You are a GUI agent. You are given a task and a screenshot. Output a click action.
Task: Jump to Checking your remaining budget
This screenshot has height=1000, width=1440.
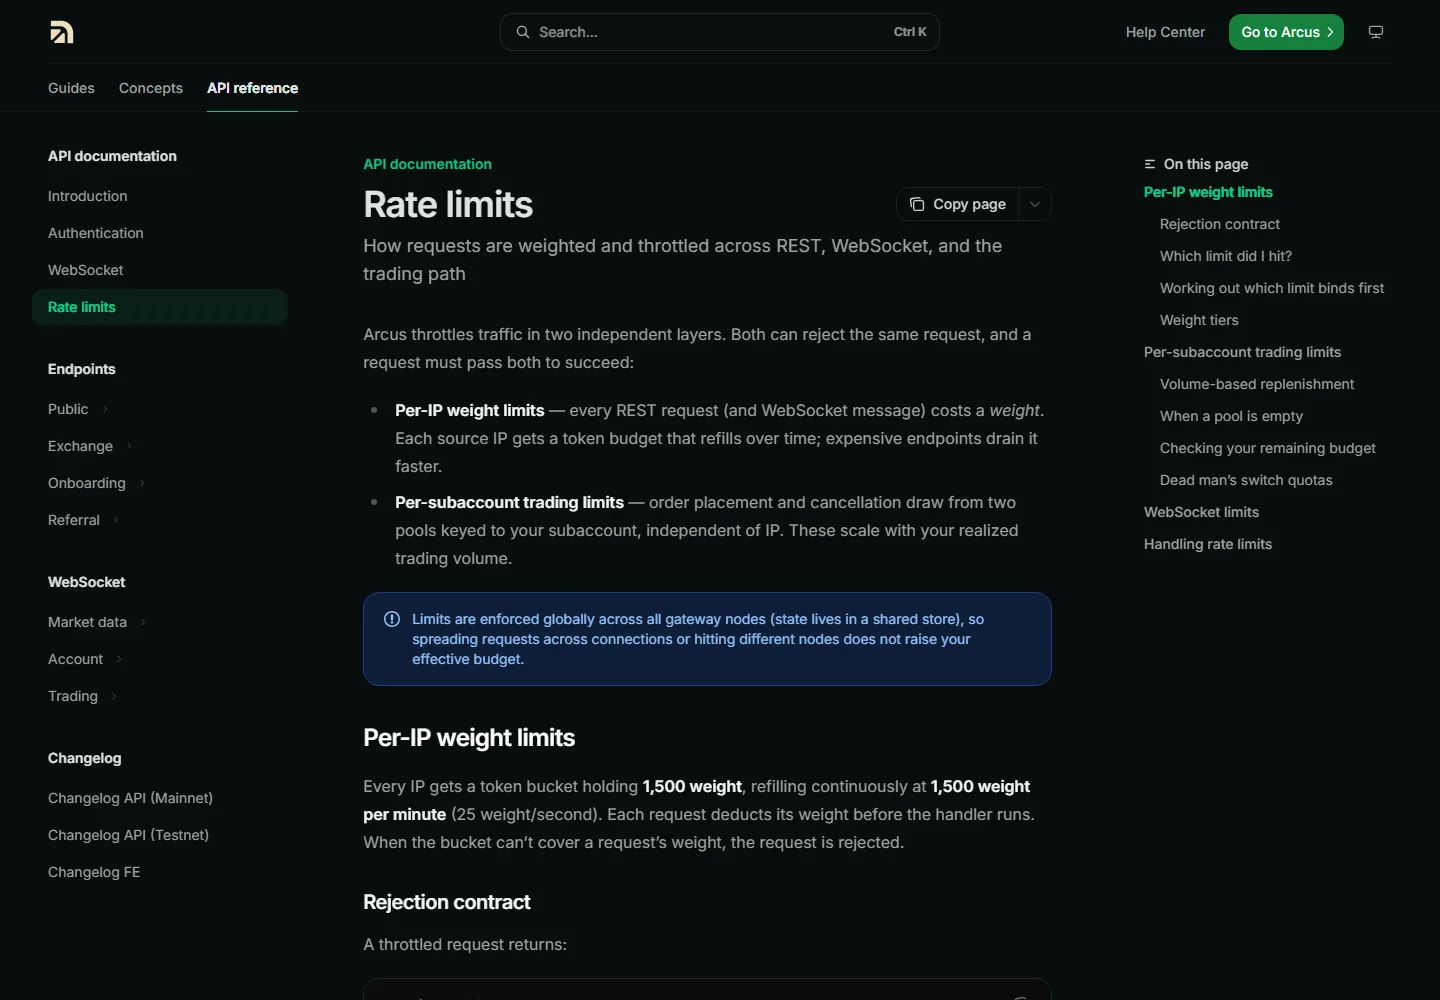[1268, 448]
